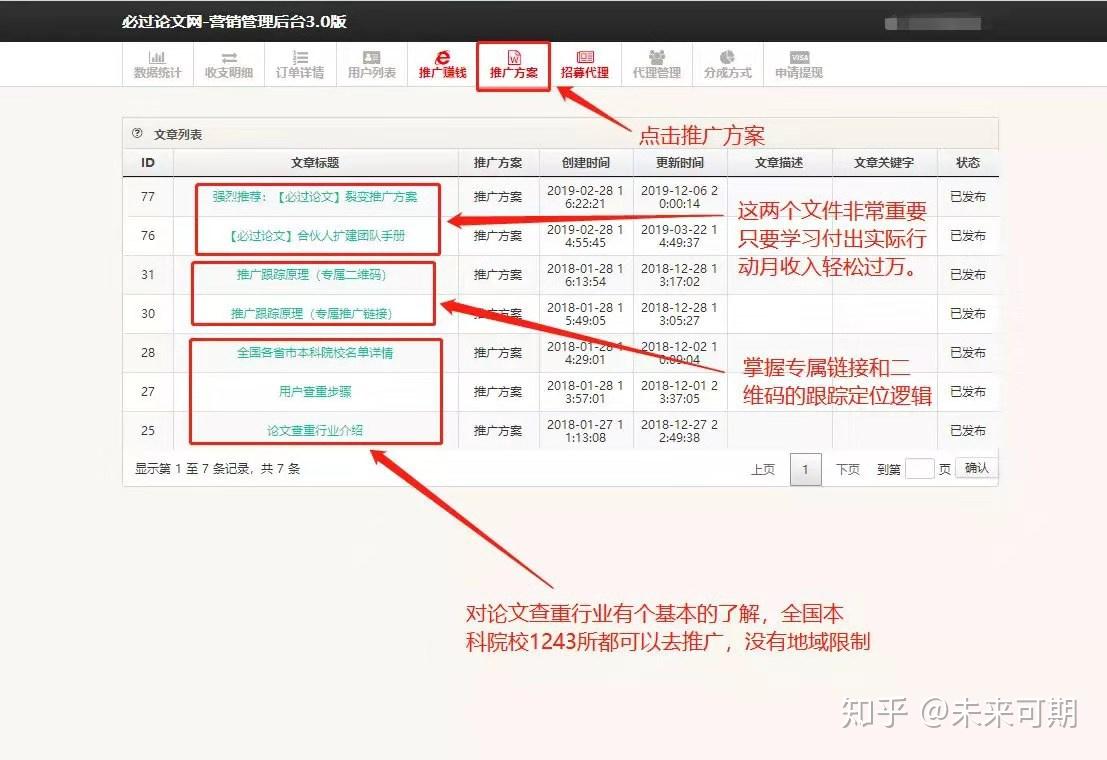Viewport: 1107px width, 760px height.
Task: Open the 申请提现 VISA card icon
Action: (x=799, y=57)
